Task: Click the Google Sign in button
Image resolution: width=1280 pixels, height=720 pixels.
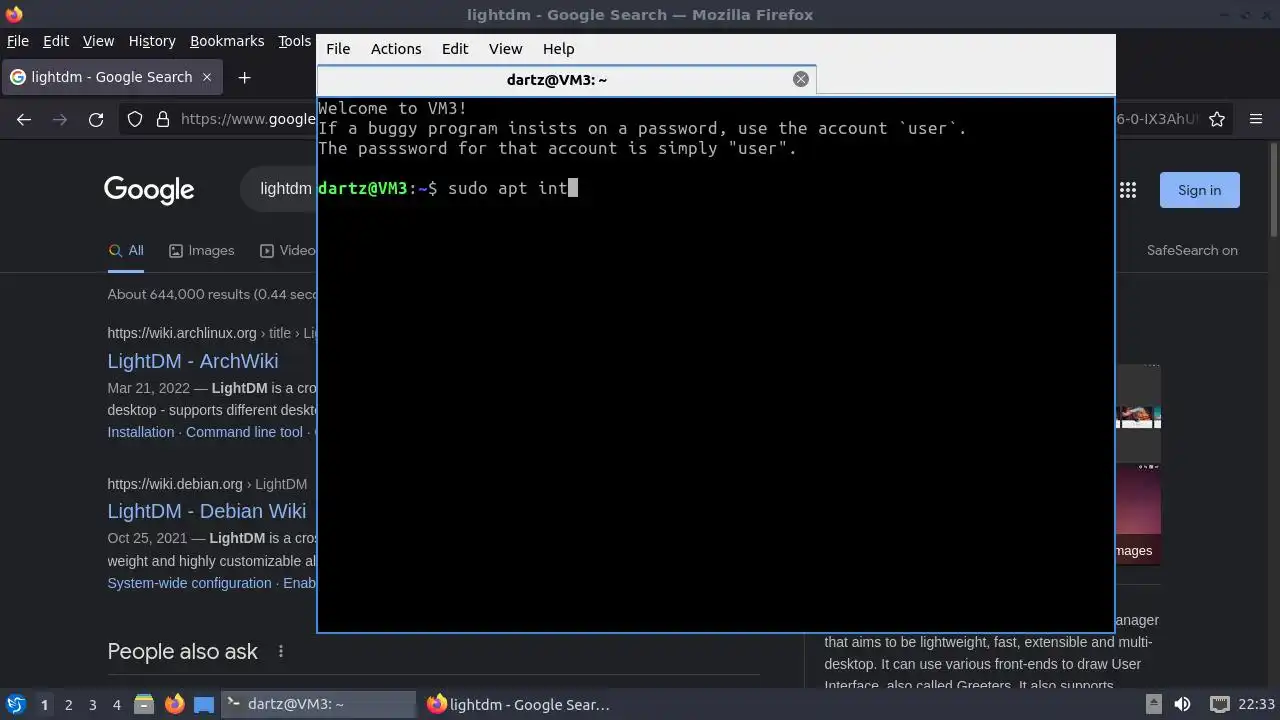Action: point(1199,190)
